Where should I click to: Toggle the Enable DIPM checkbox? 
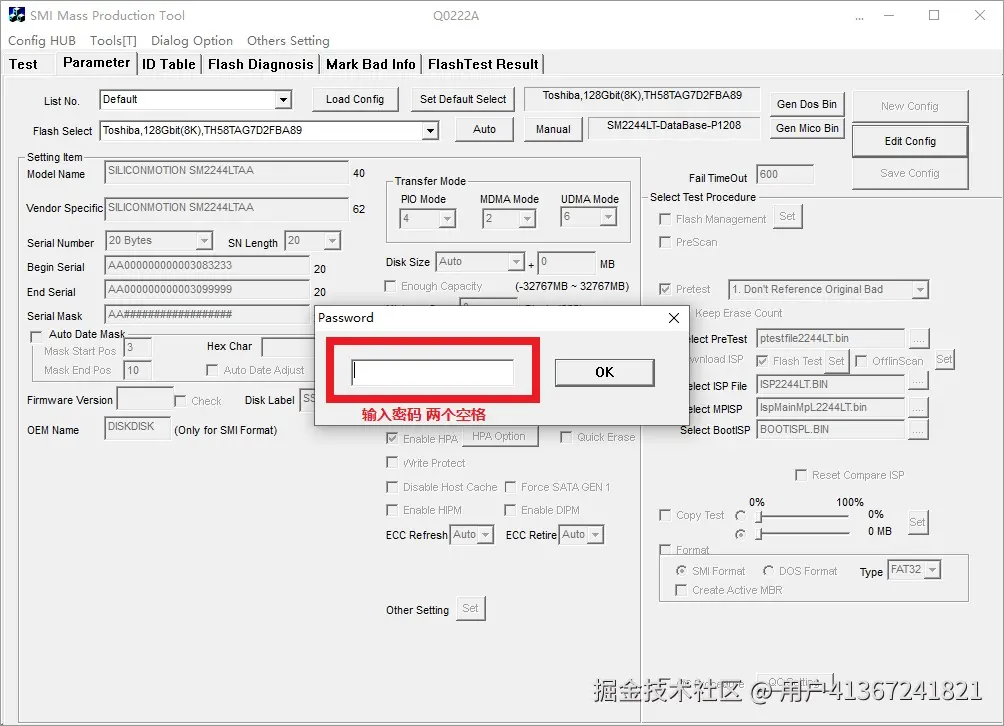coord(510,510)
